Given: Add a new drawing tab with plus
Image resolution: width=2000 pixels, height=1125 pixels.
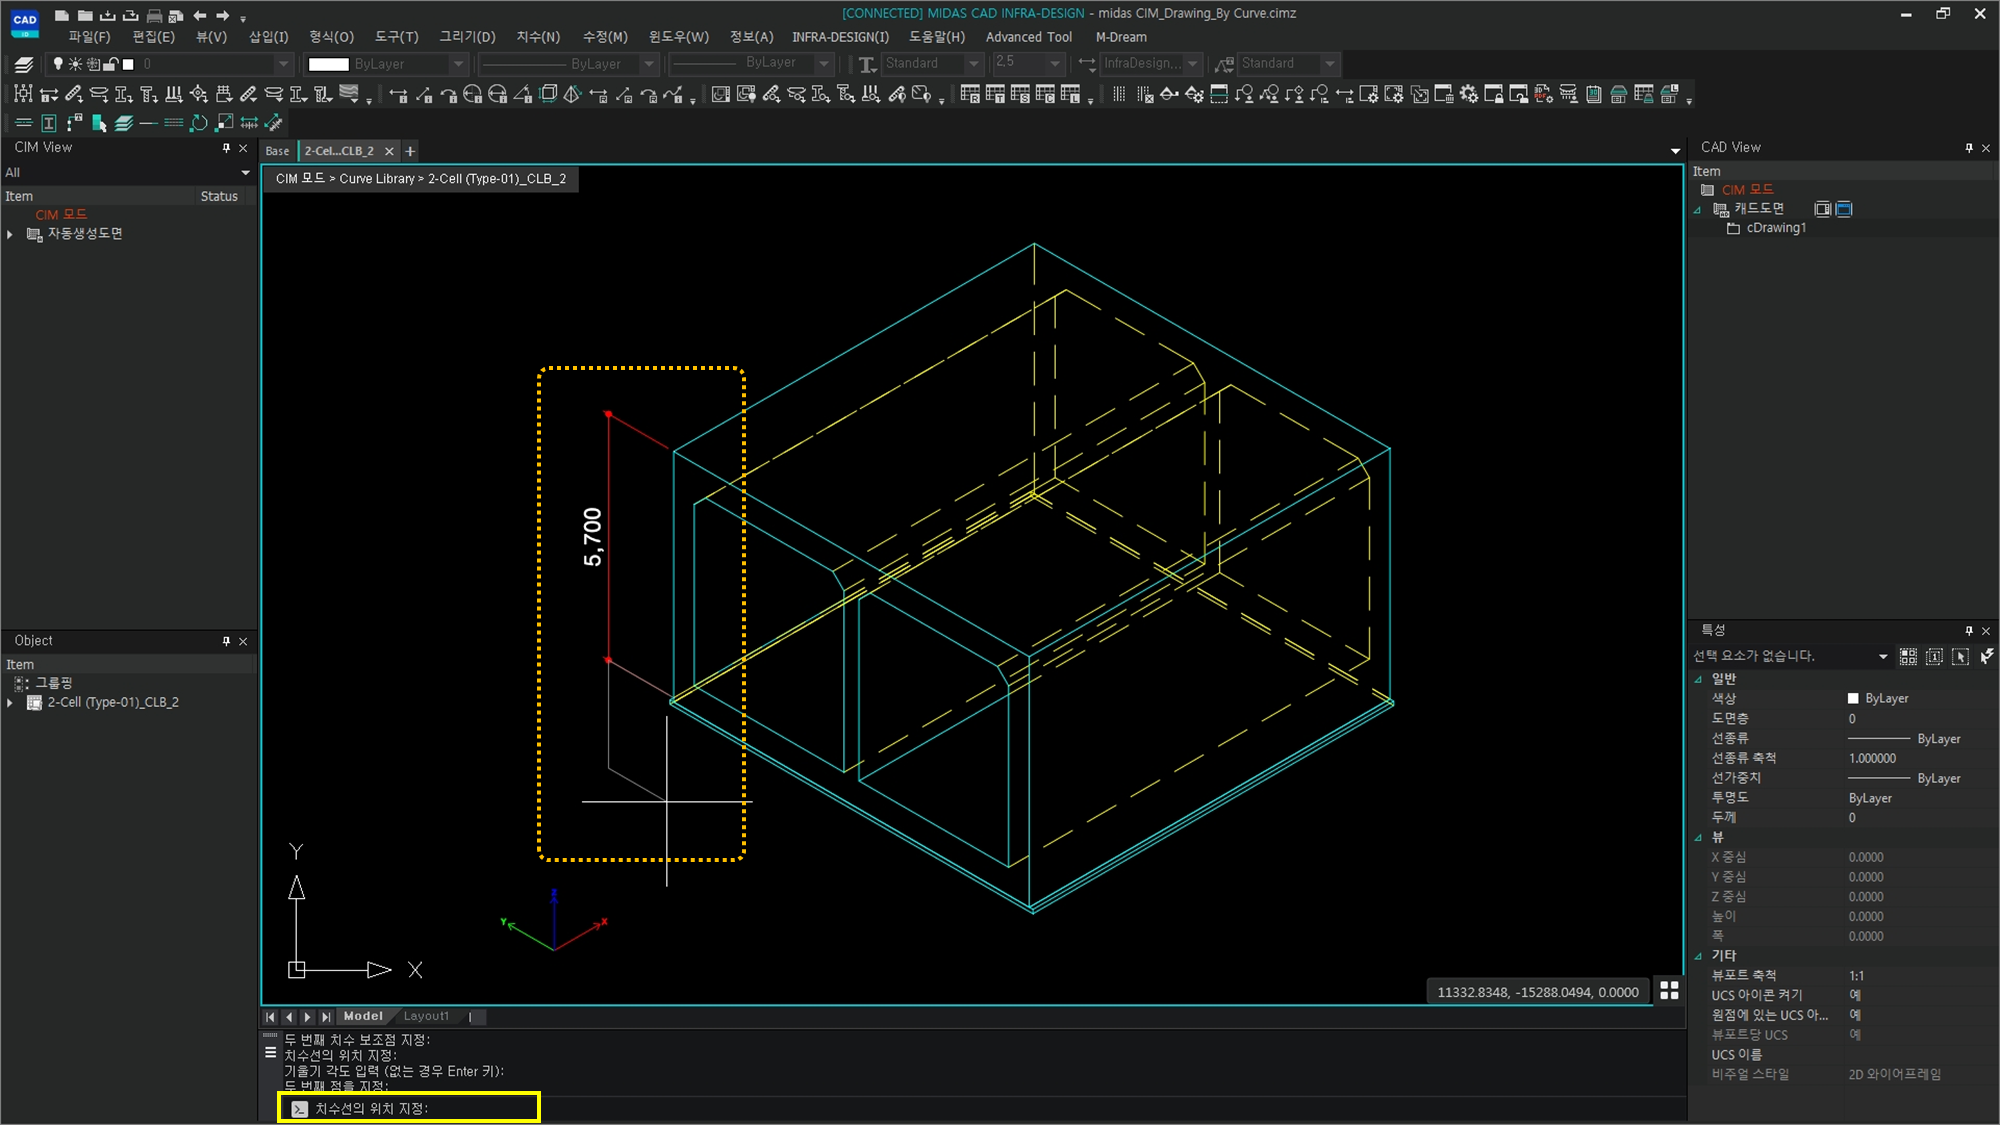Looking at the screenshot, I should 410,151.
